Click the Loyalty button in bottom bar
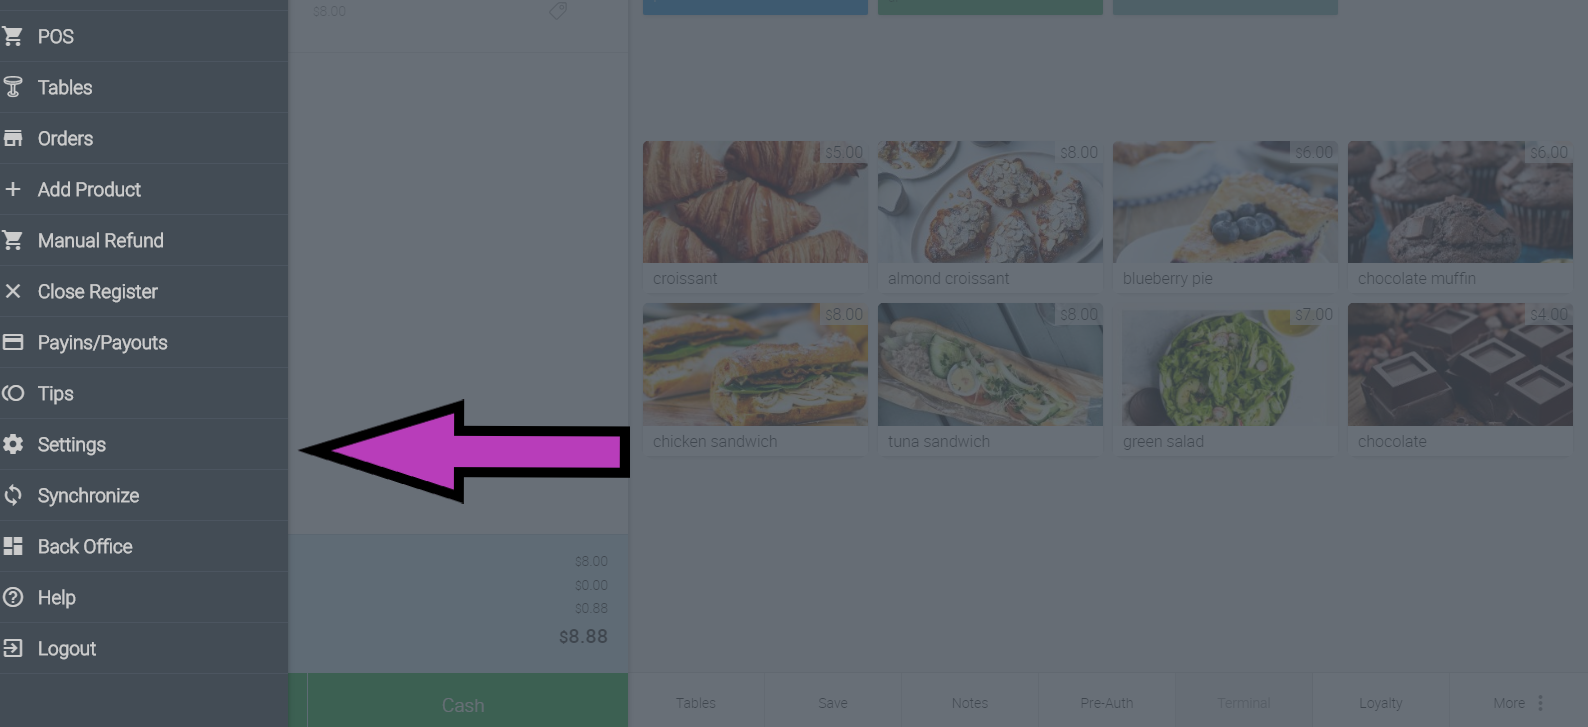 click(x=1380, y=703)
